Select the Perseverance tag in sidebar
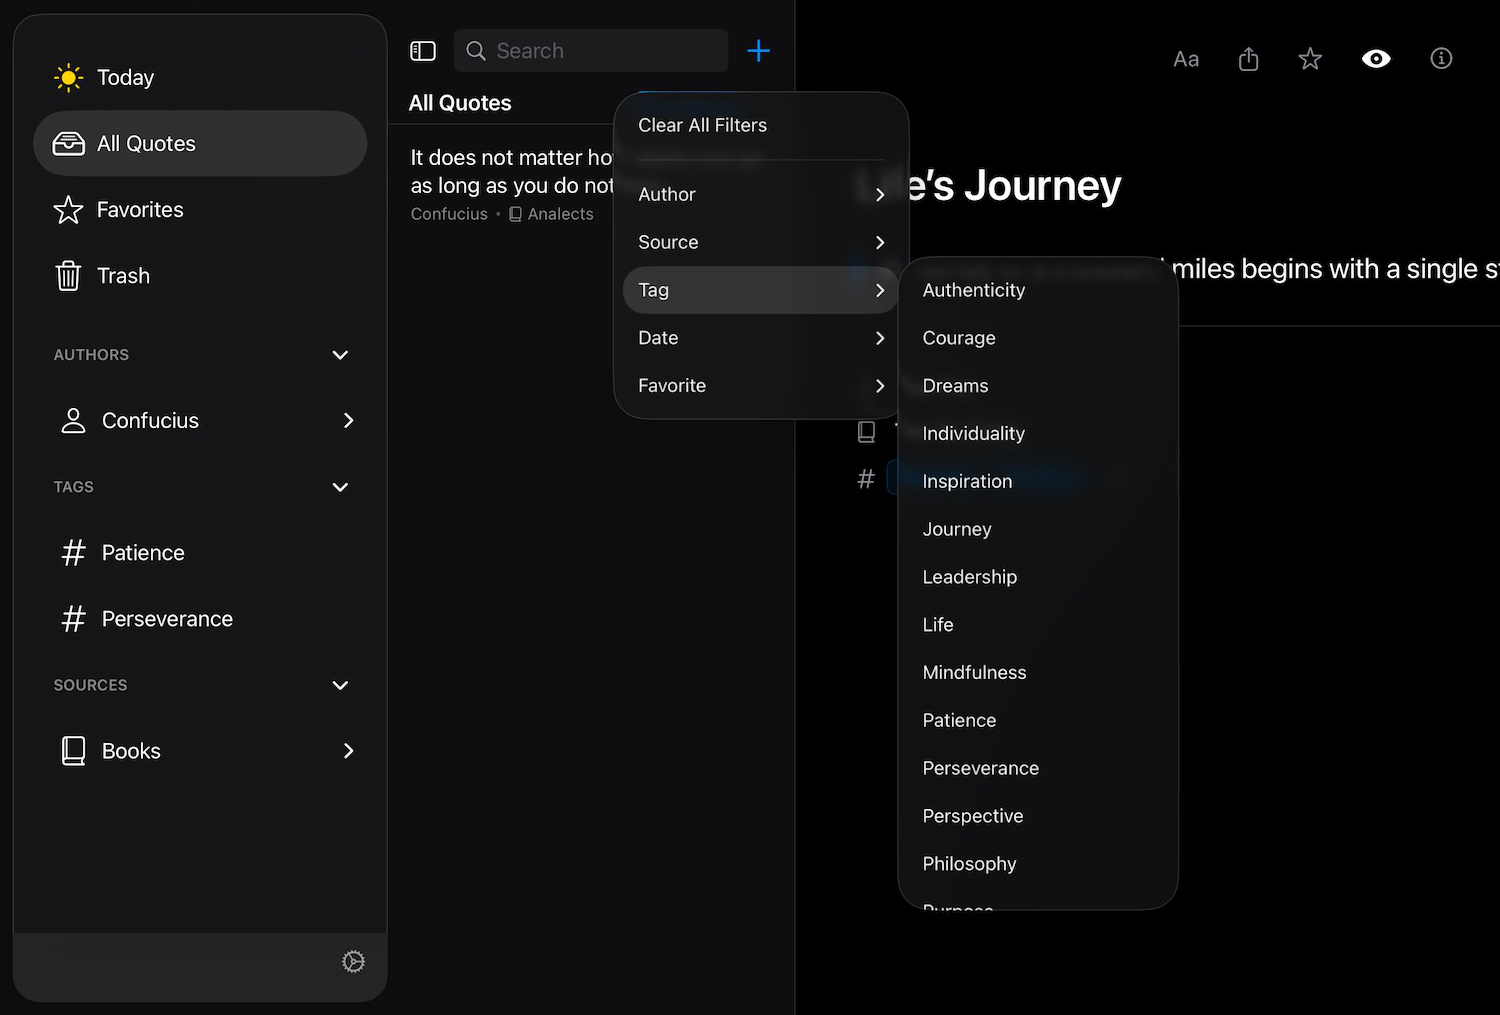The width and height of the screenshot is (1500, 1015). point(167,619)
